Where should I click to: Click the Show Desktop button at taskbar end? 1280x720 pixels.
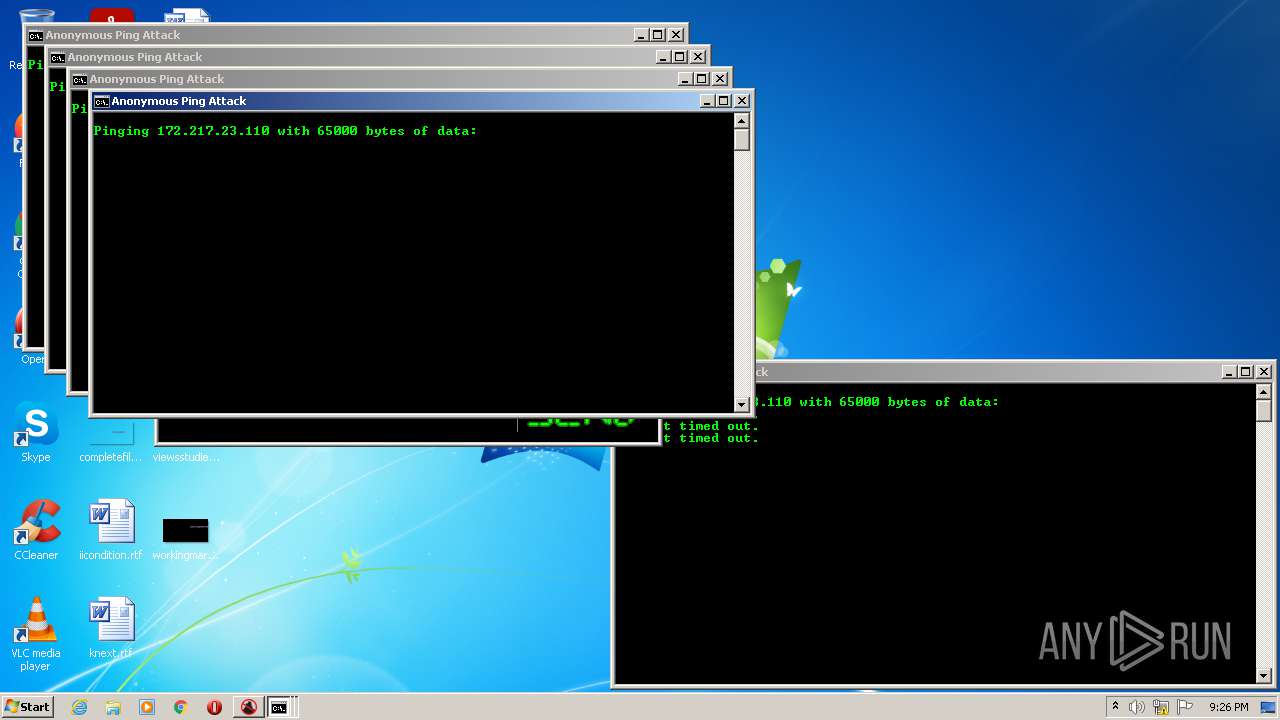(1270, 707)
